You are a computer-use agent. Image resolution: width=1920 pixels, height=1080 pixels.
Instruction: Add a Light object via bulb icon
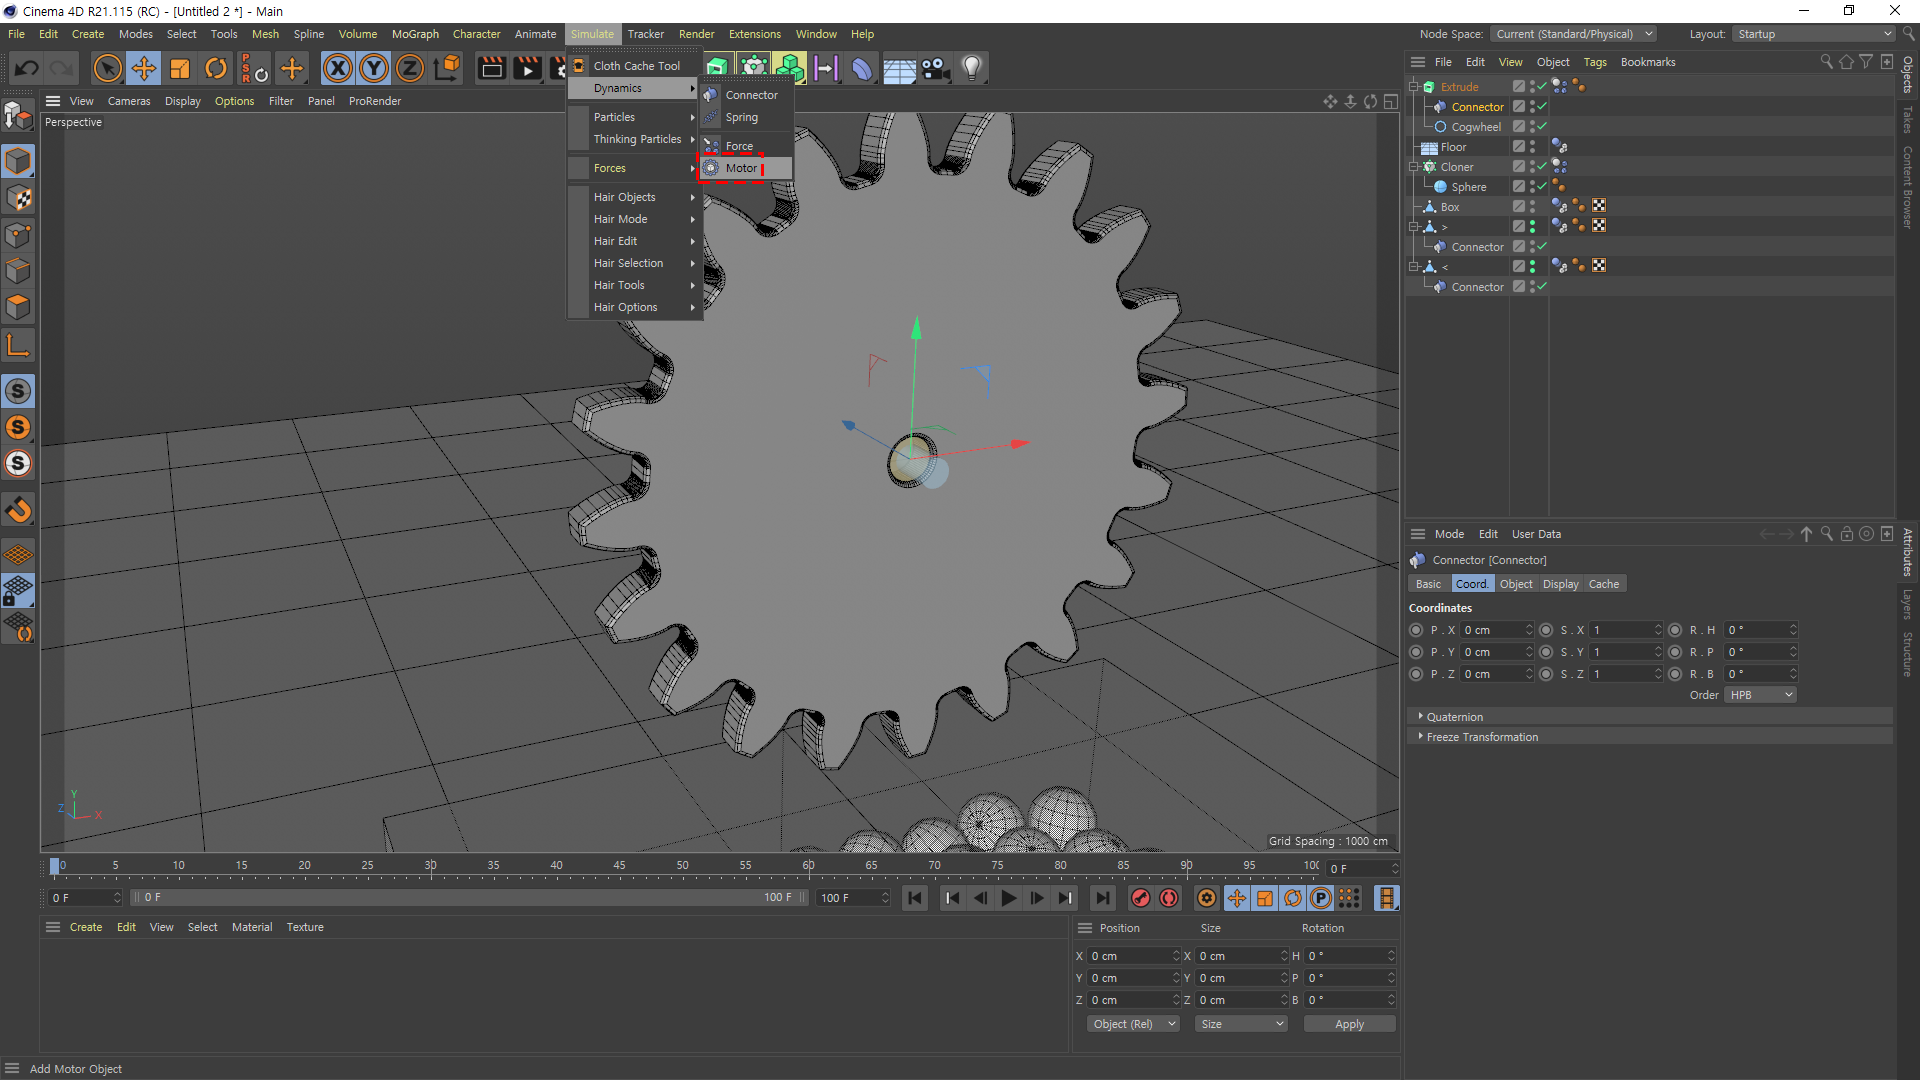click(x=971, y=68)
